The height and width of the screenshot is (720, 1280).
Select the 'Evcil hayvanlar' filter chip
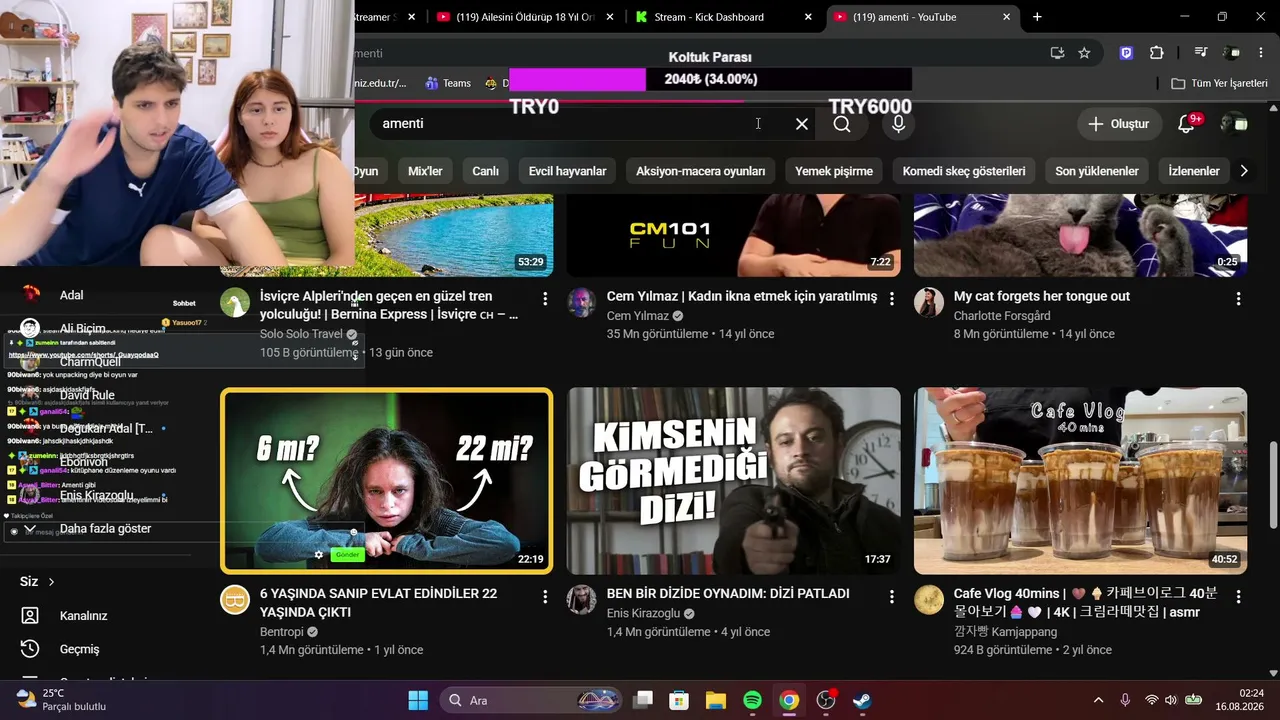coord(568,171)
